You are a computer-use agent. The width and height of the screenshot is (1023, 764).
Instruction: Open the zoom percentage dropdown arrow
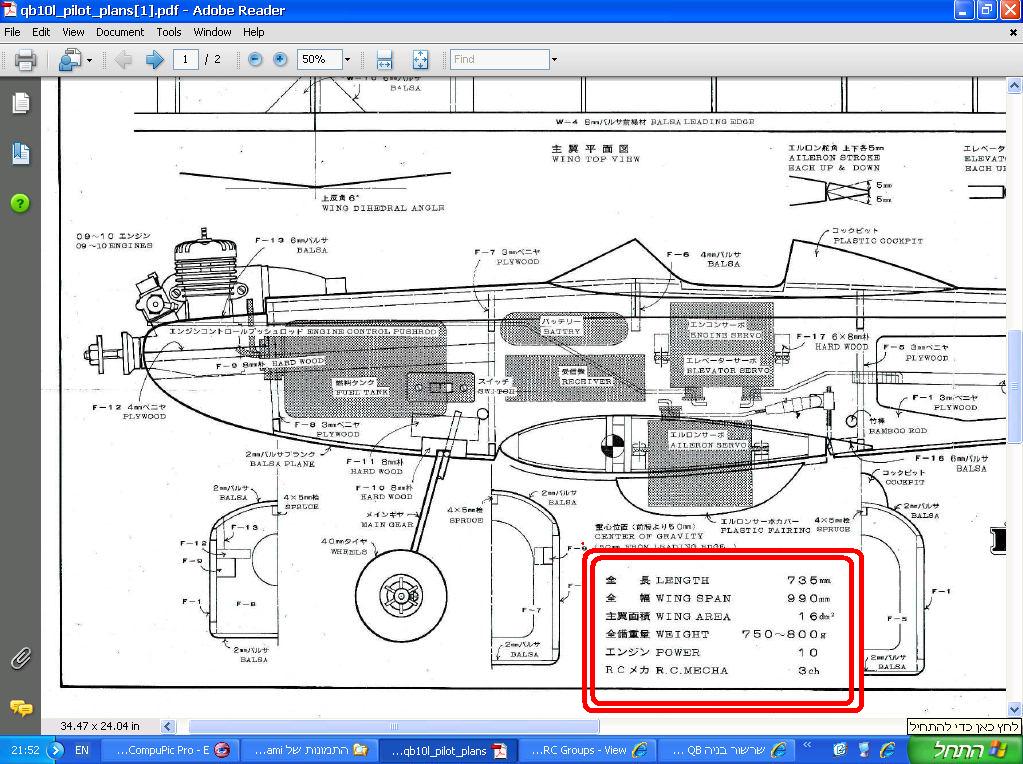[x=347, y=59]
